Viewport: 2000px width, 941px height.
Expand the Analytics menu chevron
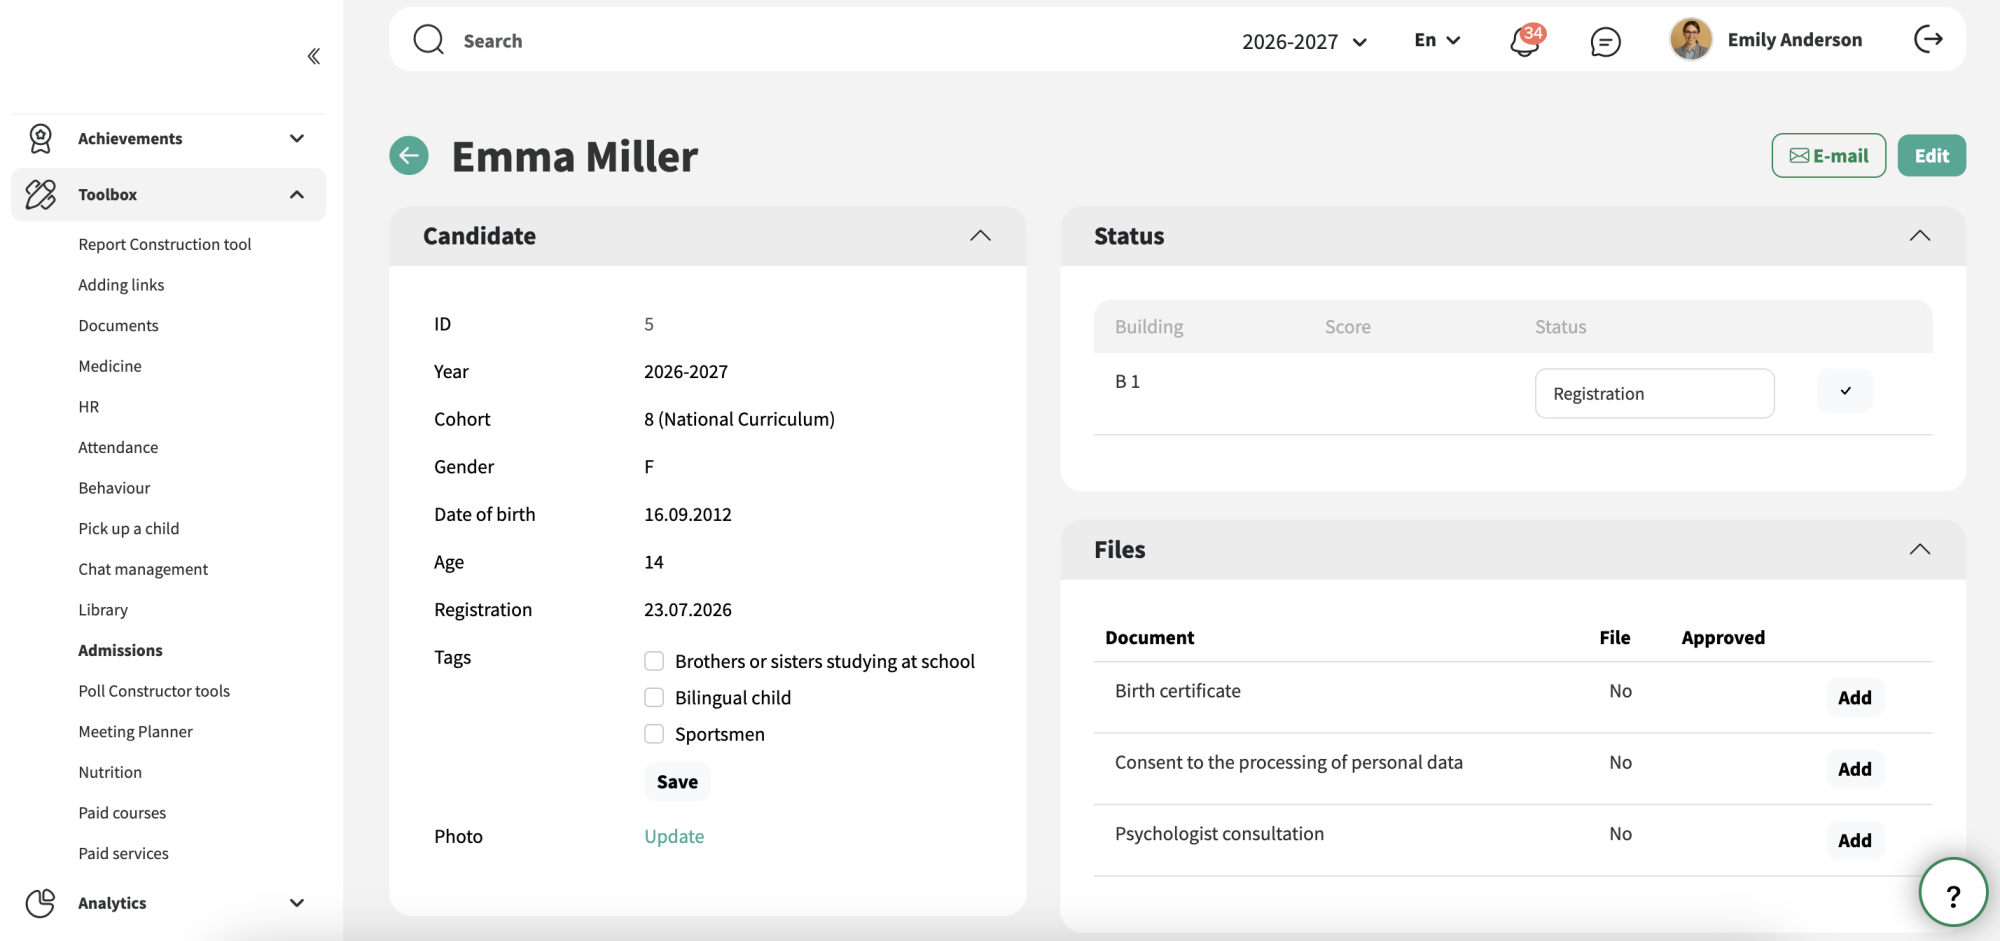point(297,903)
